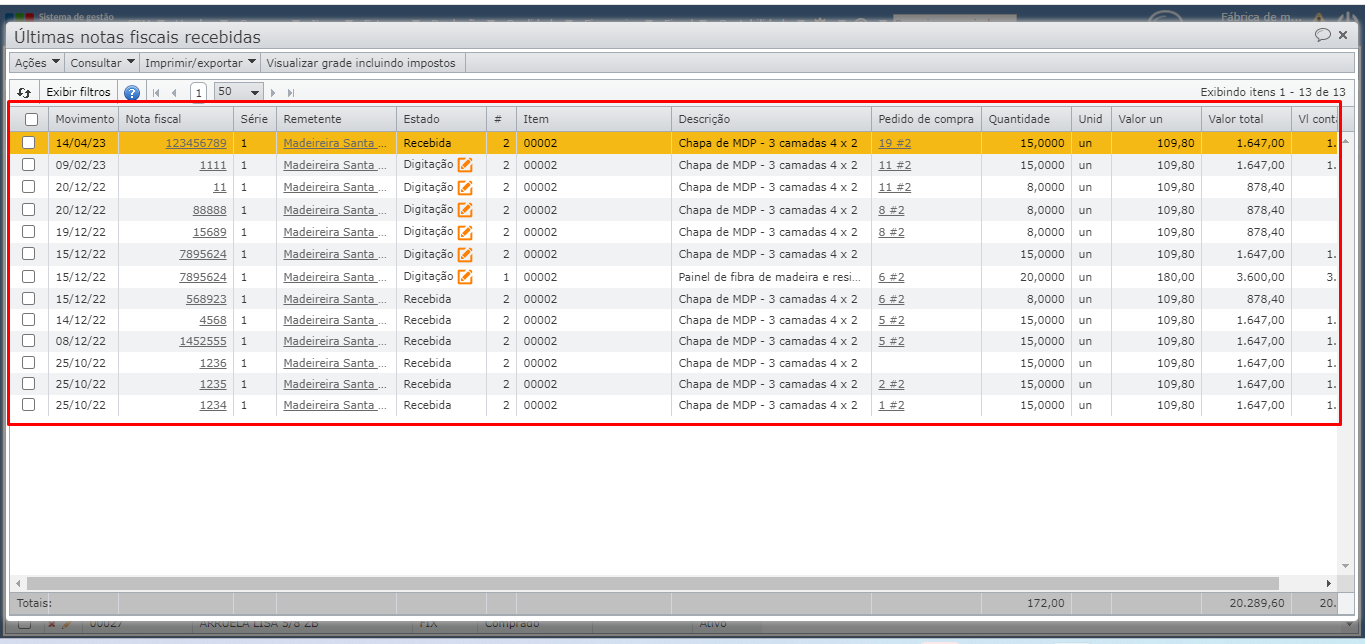Image resolution: width=1365 pixels, height=644 pixels.
Task: Sort by the Valor total column header
Action: coord(1235,119)
